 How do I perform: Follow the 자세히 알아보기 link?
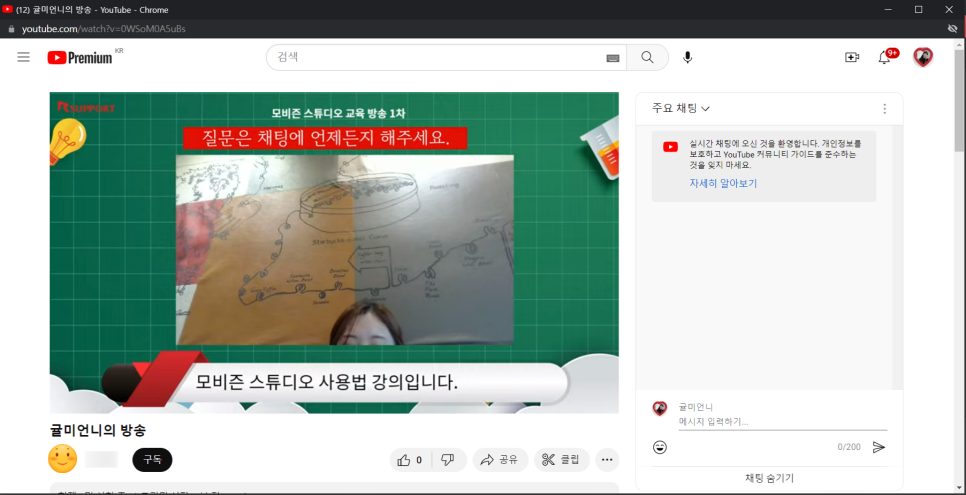point(723,183)
